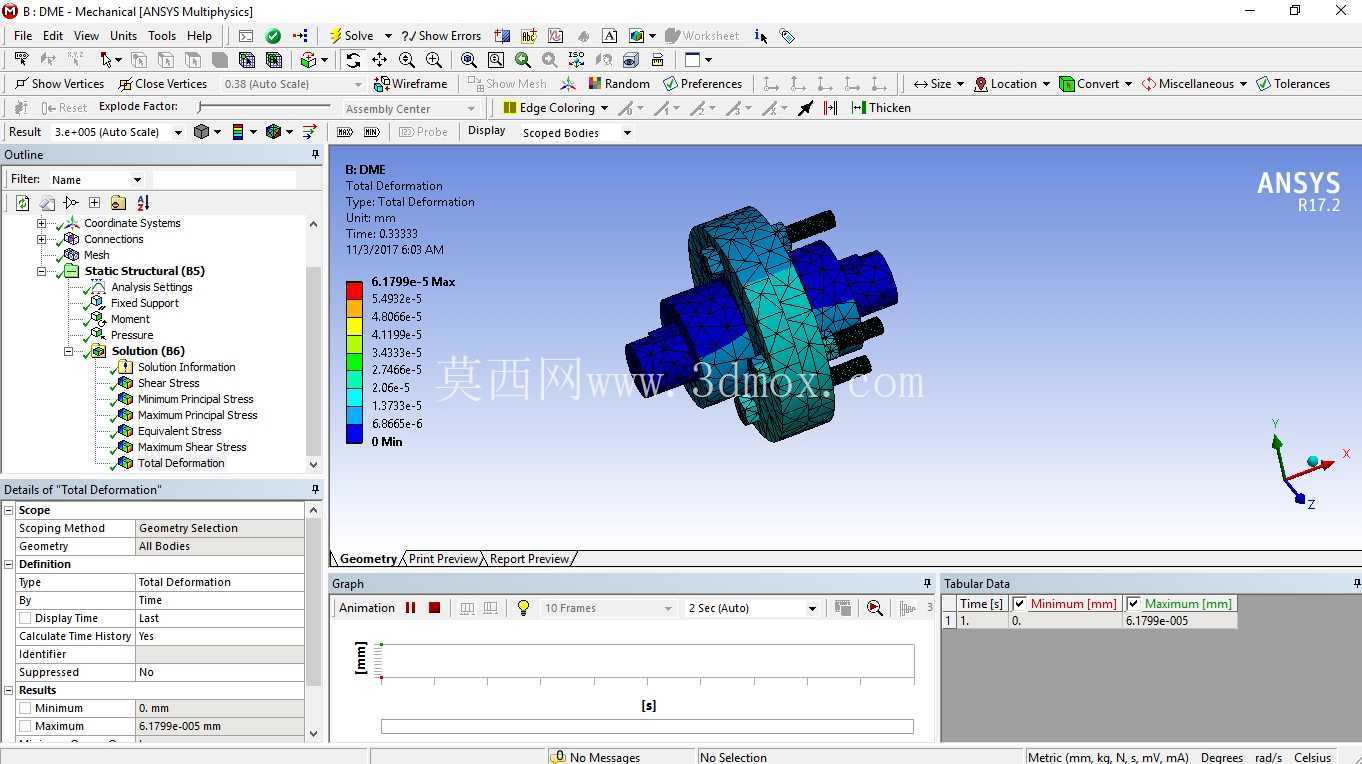This screenshot has width=1362, height=764.
Task: Toggle the Minimum result checkbox in Details
Action: (x=25, y=708)
